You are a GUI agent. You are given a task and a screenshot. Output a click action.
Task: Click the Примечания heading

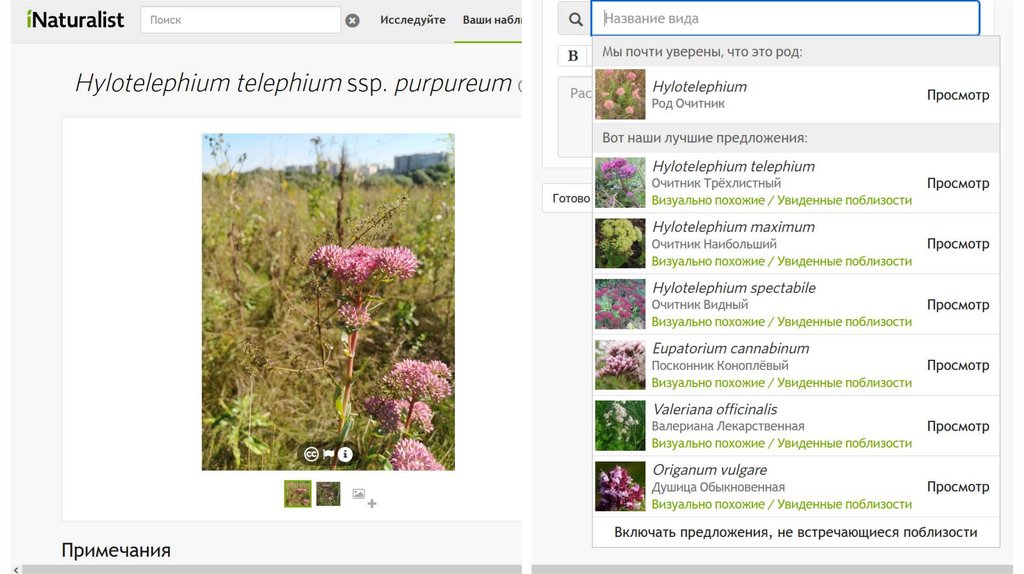116,550
